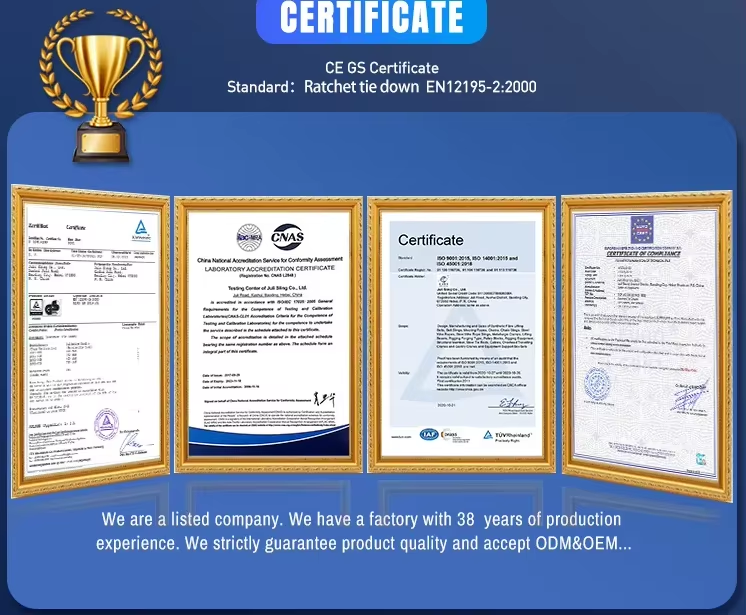Viewport: 746px width, 615px height.
Task: Open the Certificate of Compliance frame
Action: click(x=647, y=345)
